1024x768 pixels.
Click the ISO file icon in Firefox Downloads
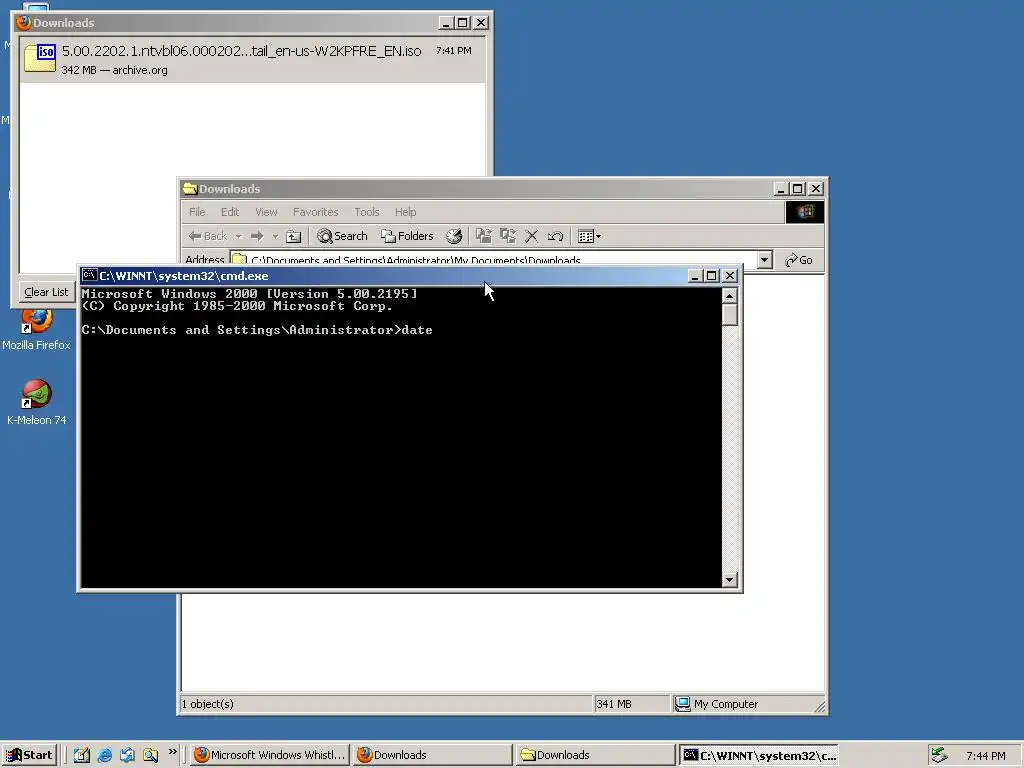tap(40, 57)
